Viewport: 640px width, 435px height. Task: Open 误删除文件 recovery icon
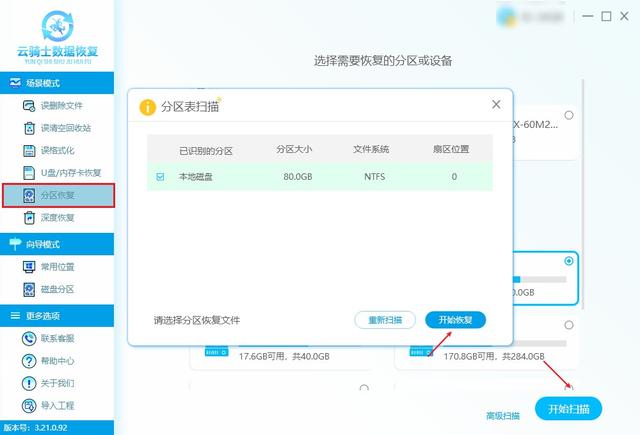pos(29,106)
